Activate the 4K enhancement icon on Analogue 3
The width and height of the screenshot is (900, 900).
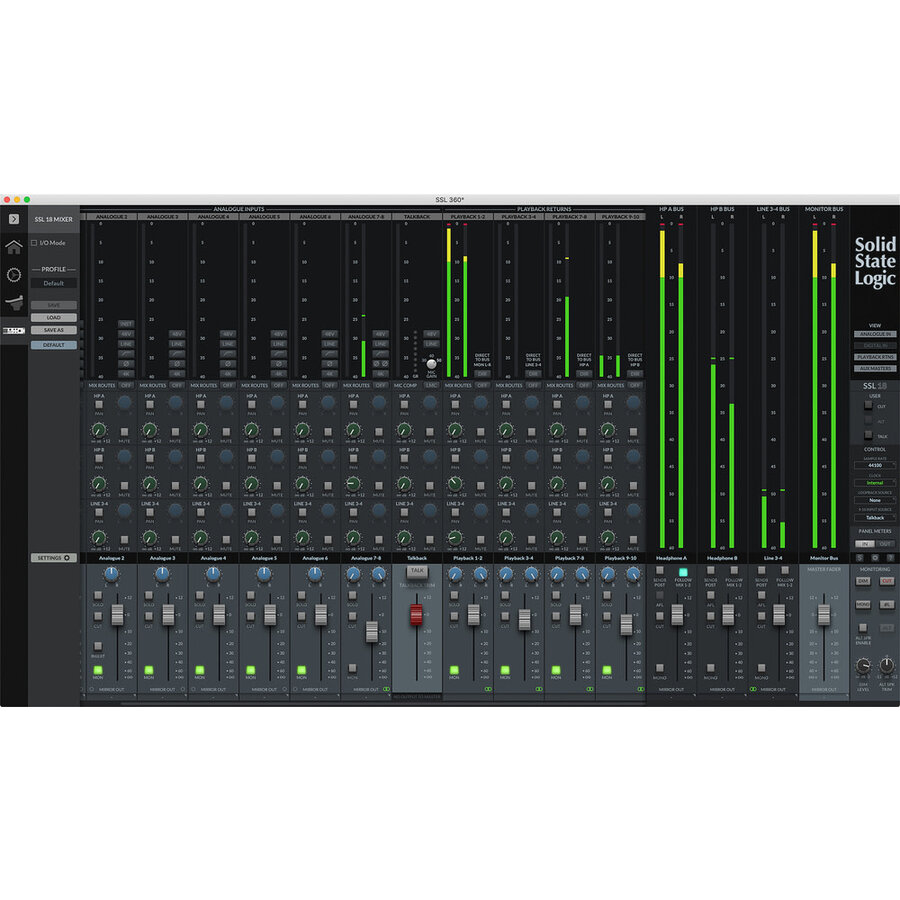click(x=177, y=373)
